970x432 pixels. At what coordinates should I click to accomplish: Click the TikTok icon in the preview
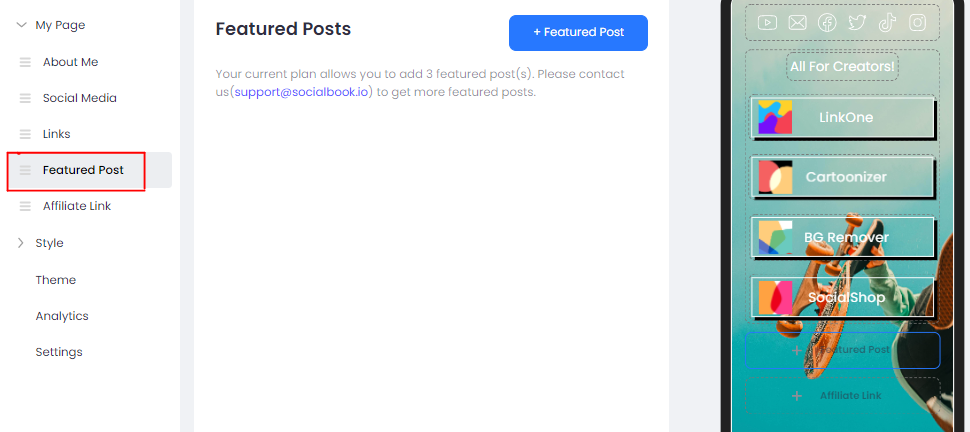(x=887, y=22)
